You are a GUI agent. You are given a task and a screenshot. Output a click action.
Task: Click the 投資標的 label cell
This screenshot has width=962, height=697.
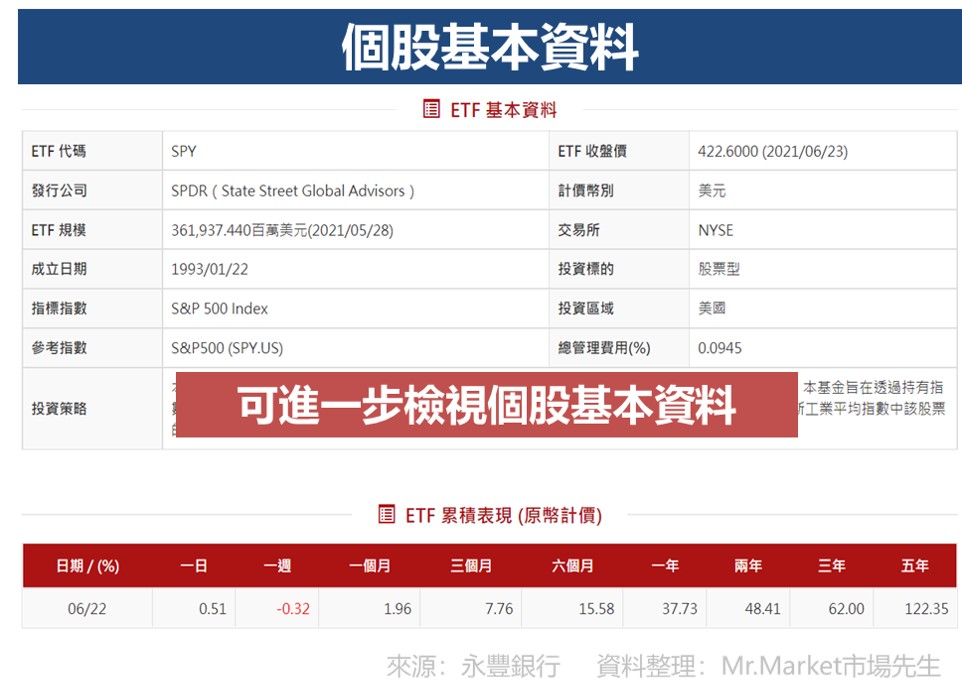point(619,269)
